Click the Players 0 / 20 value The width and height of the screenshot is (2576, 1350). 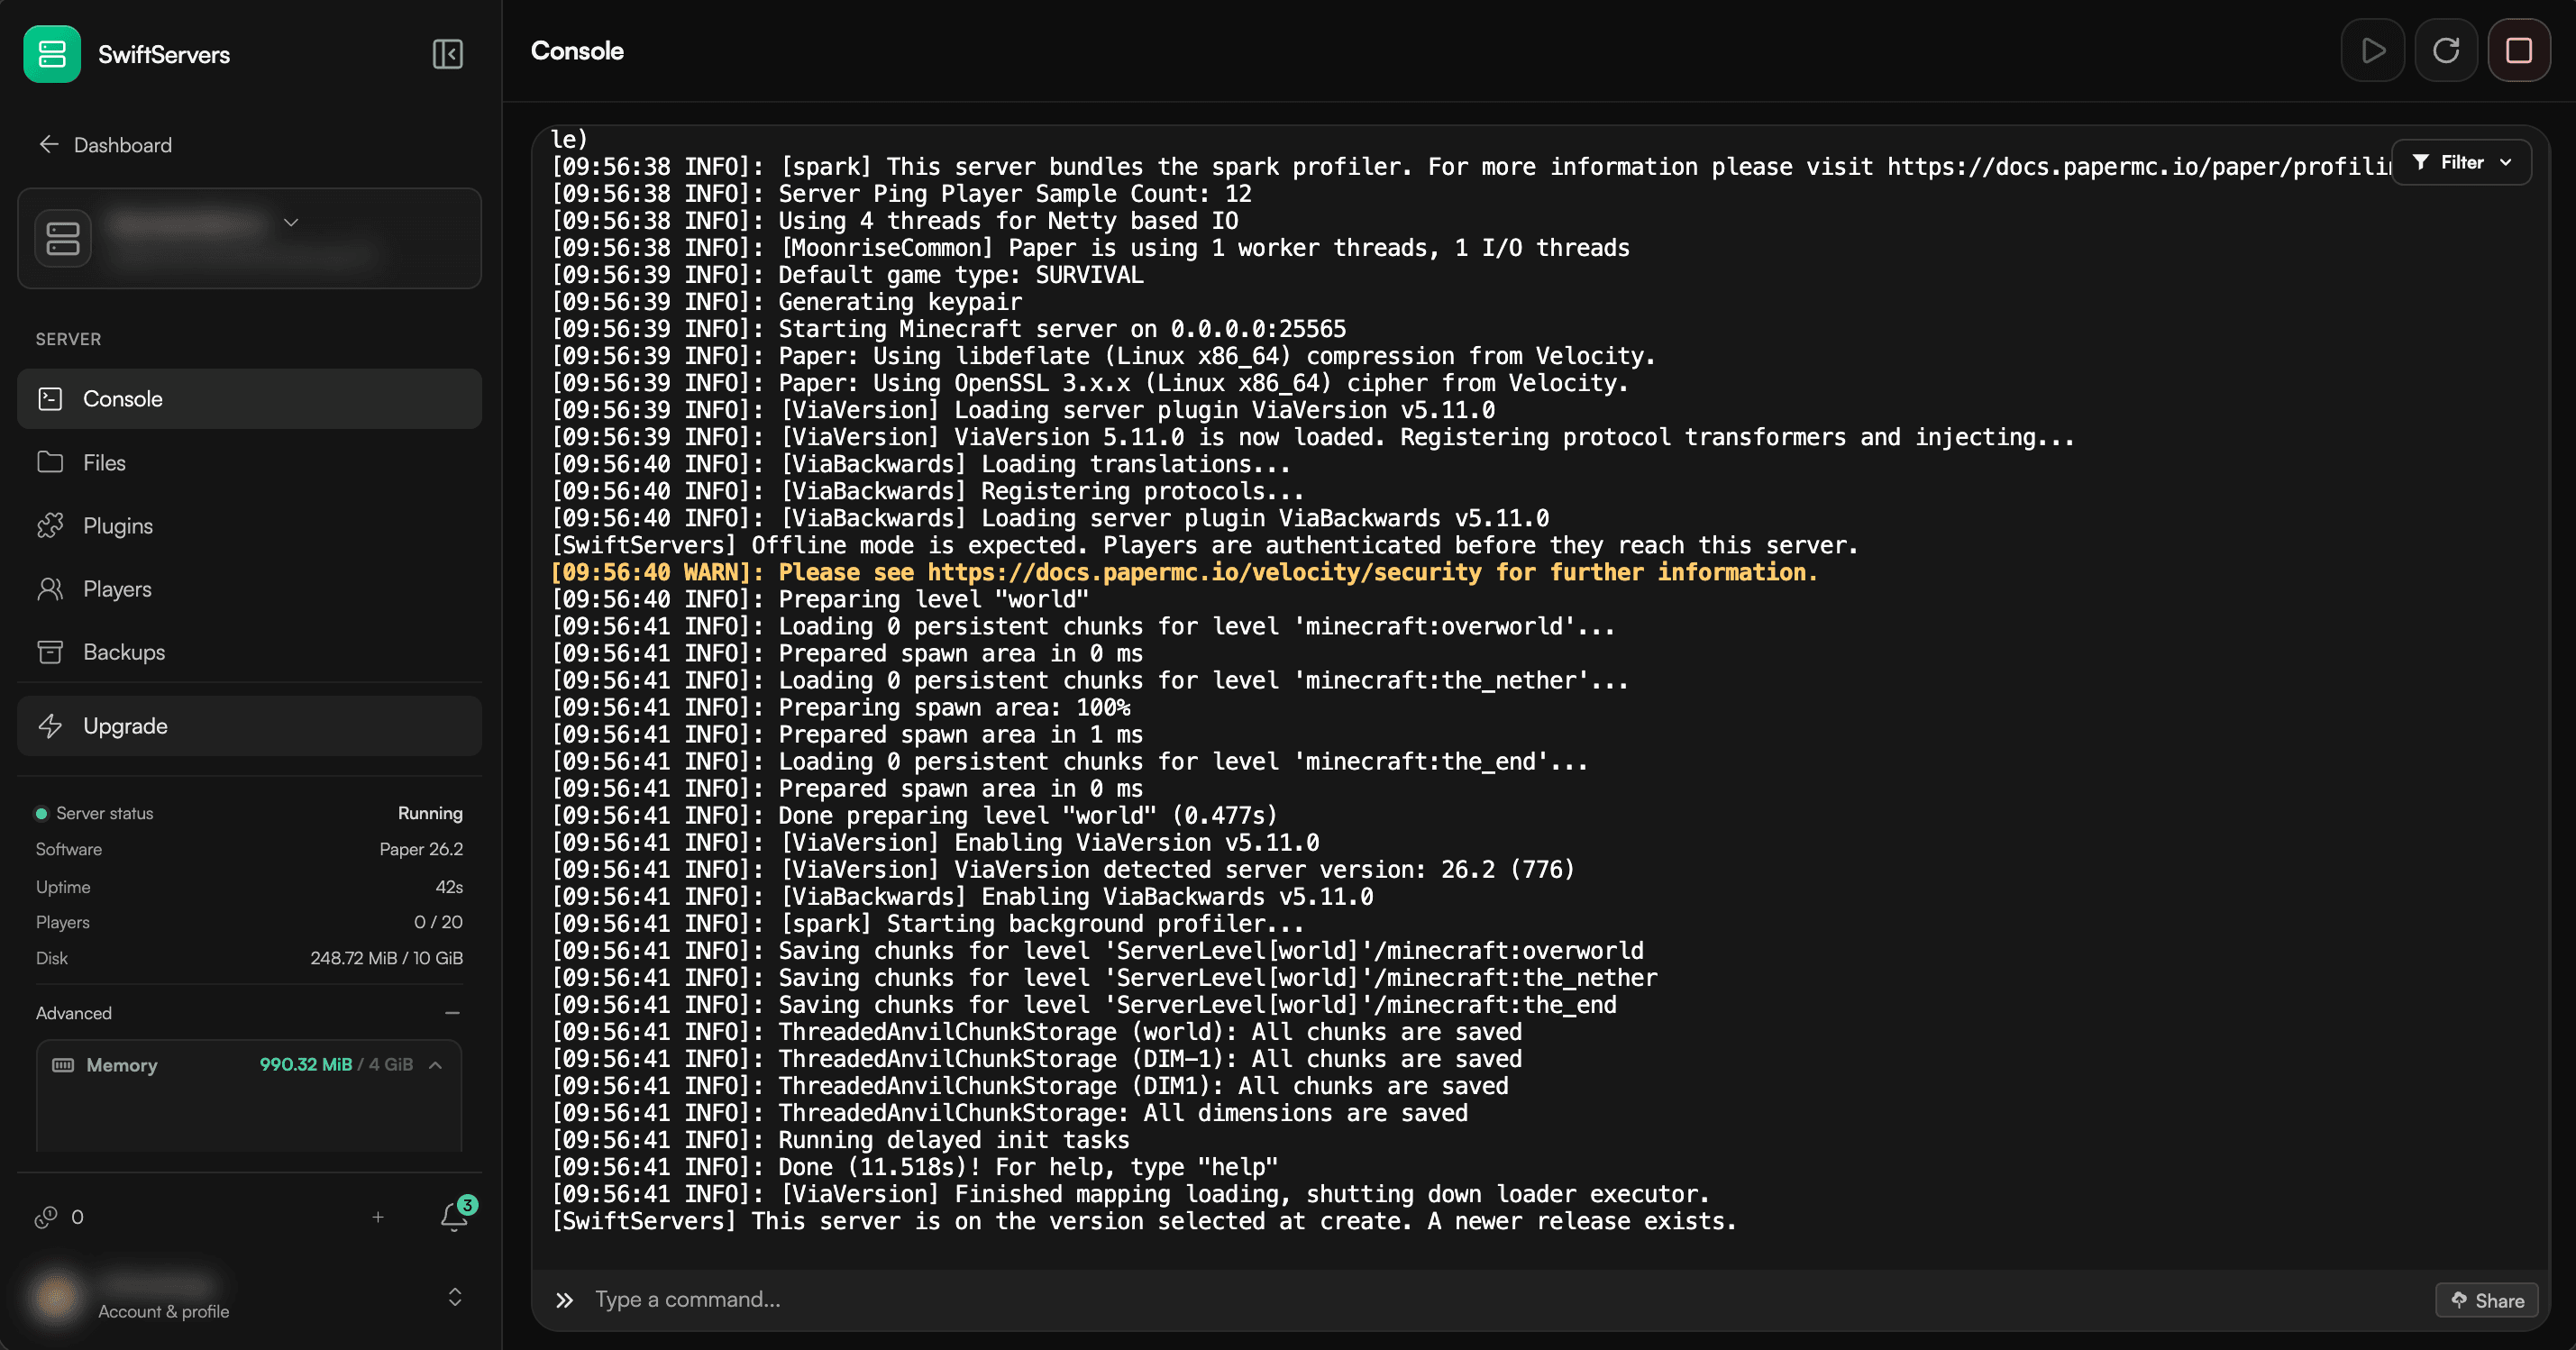tap(438, 922)
